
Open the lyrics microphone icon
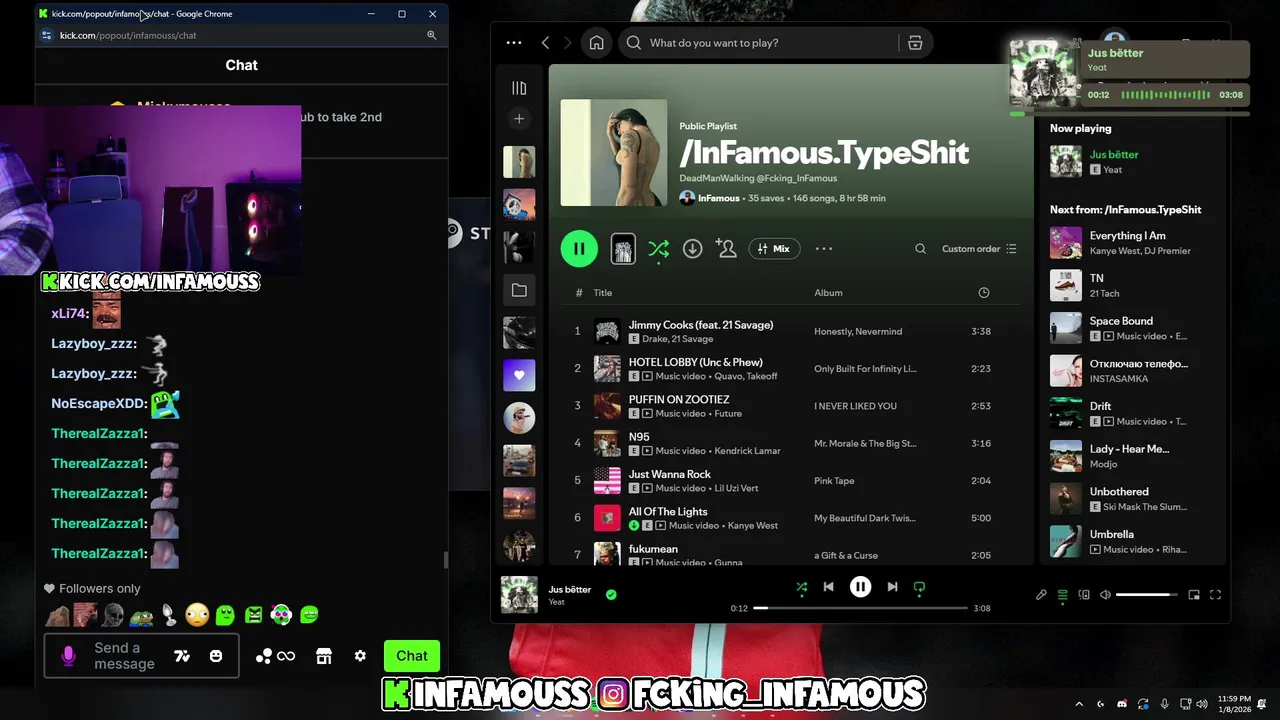coord(1041,595)
